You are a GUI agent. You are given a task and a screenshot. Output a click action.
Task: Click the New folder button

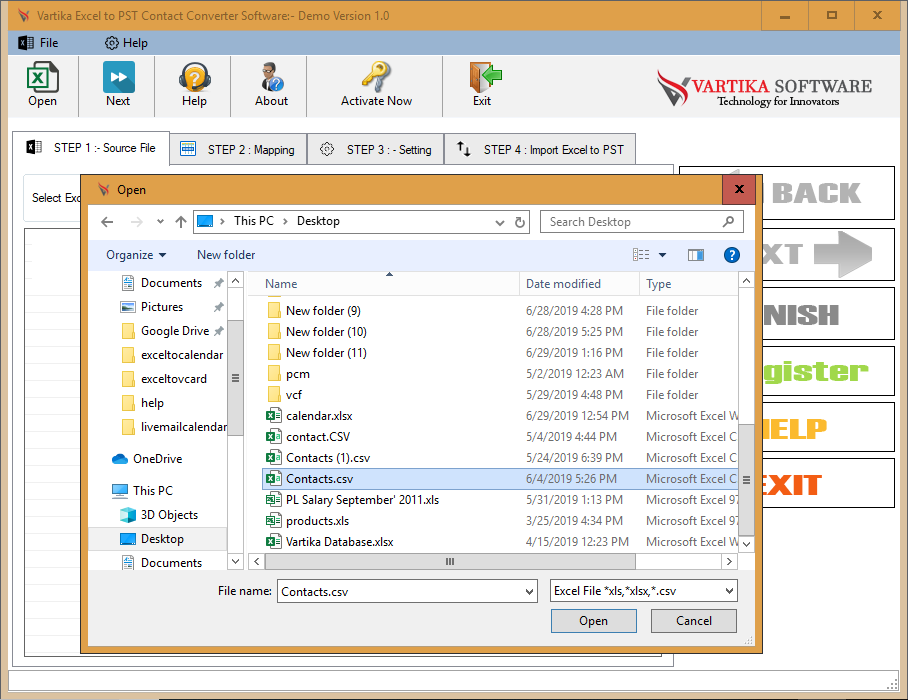point(226,255)
